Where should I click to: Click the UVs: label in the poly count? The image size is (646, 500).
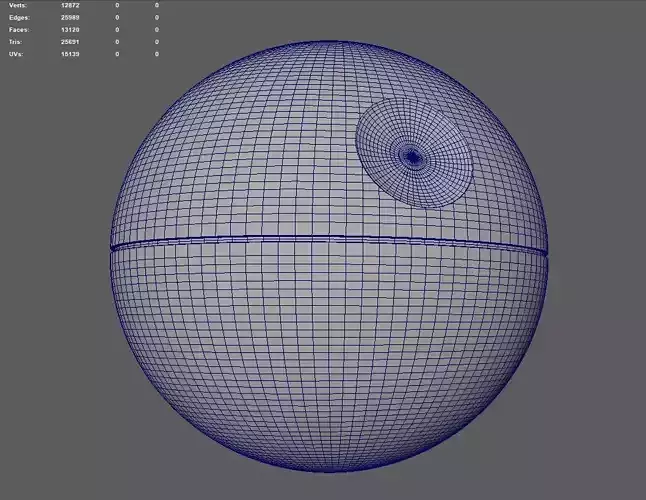click(16, 54)
